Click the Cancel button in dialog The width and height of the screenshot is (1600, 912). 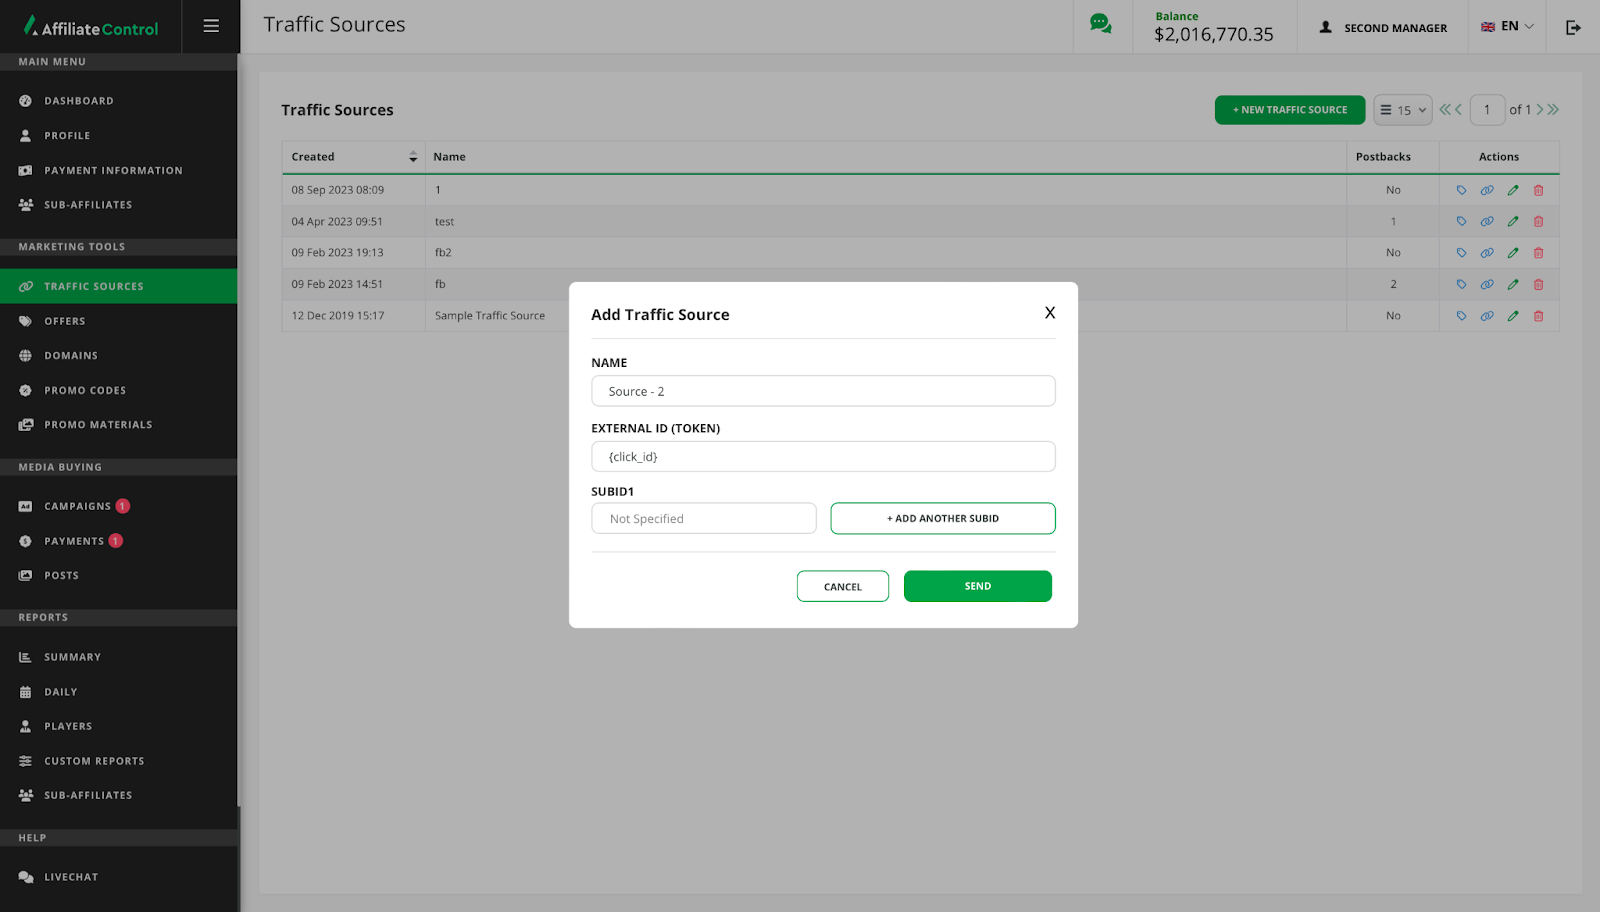pos(842,587)
